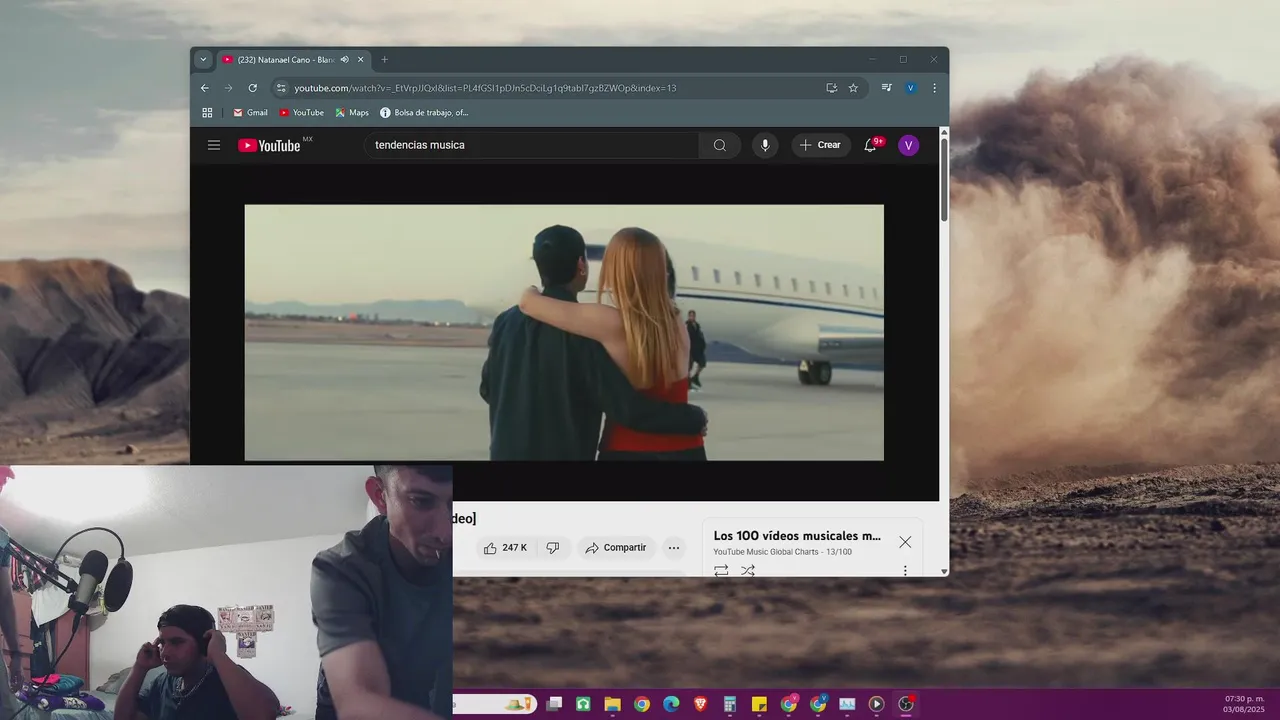Image resolution: width=1280 pixels, height=720 pixels.
Task: Select the Natanael Cano YouTube tab
Action: [x=285, y=60]
